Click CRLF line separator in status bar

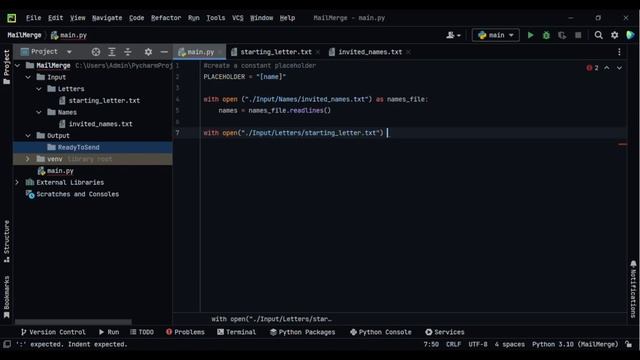[x=453, y=344]
